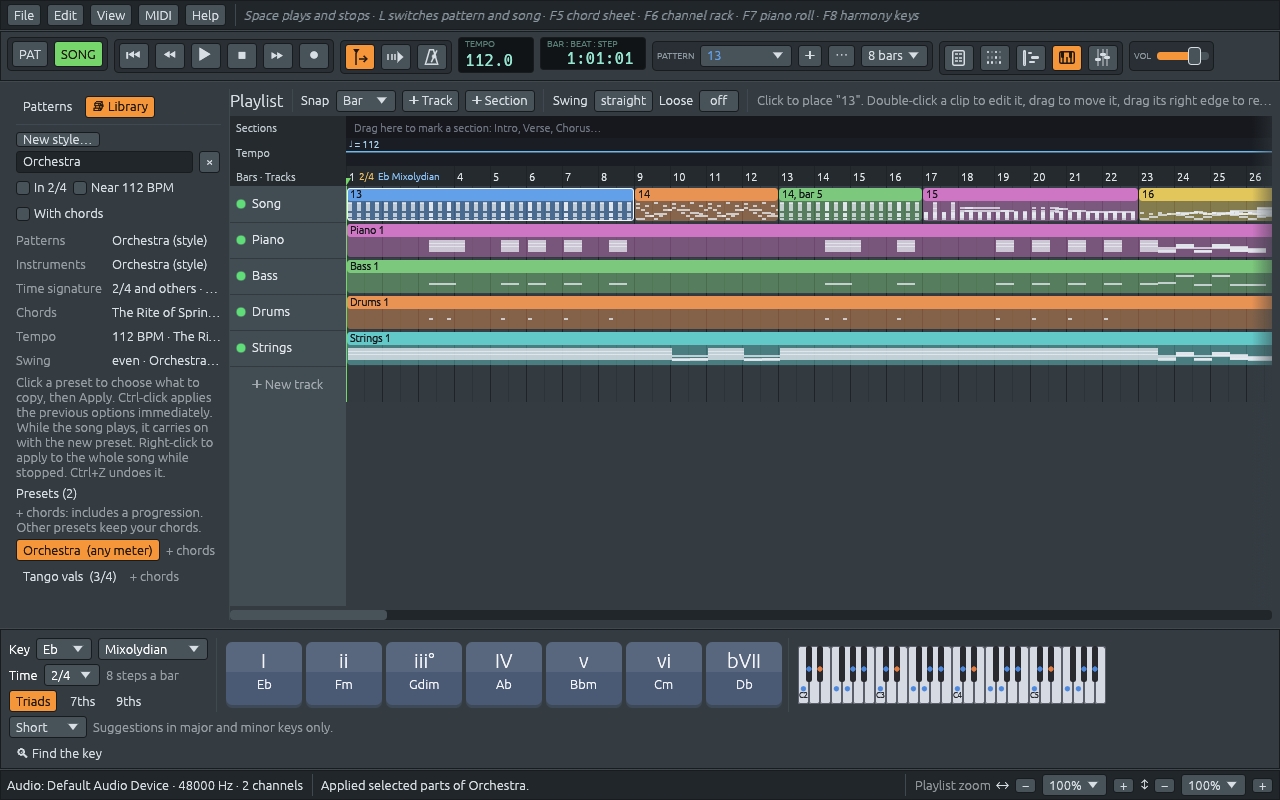Open the 8 bars length dropdown

point(895,56)
